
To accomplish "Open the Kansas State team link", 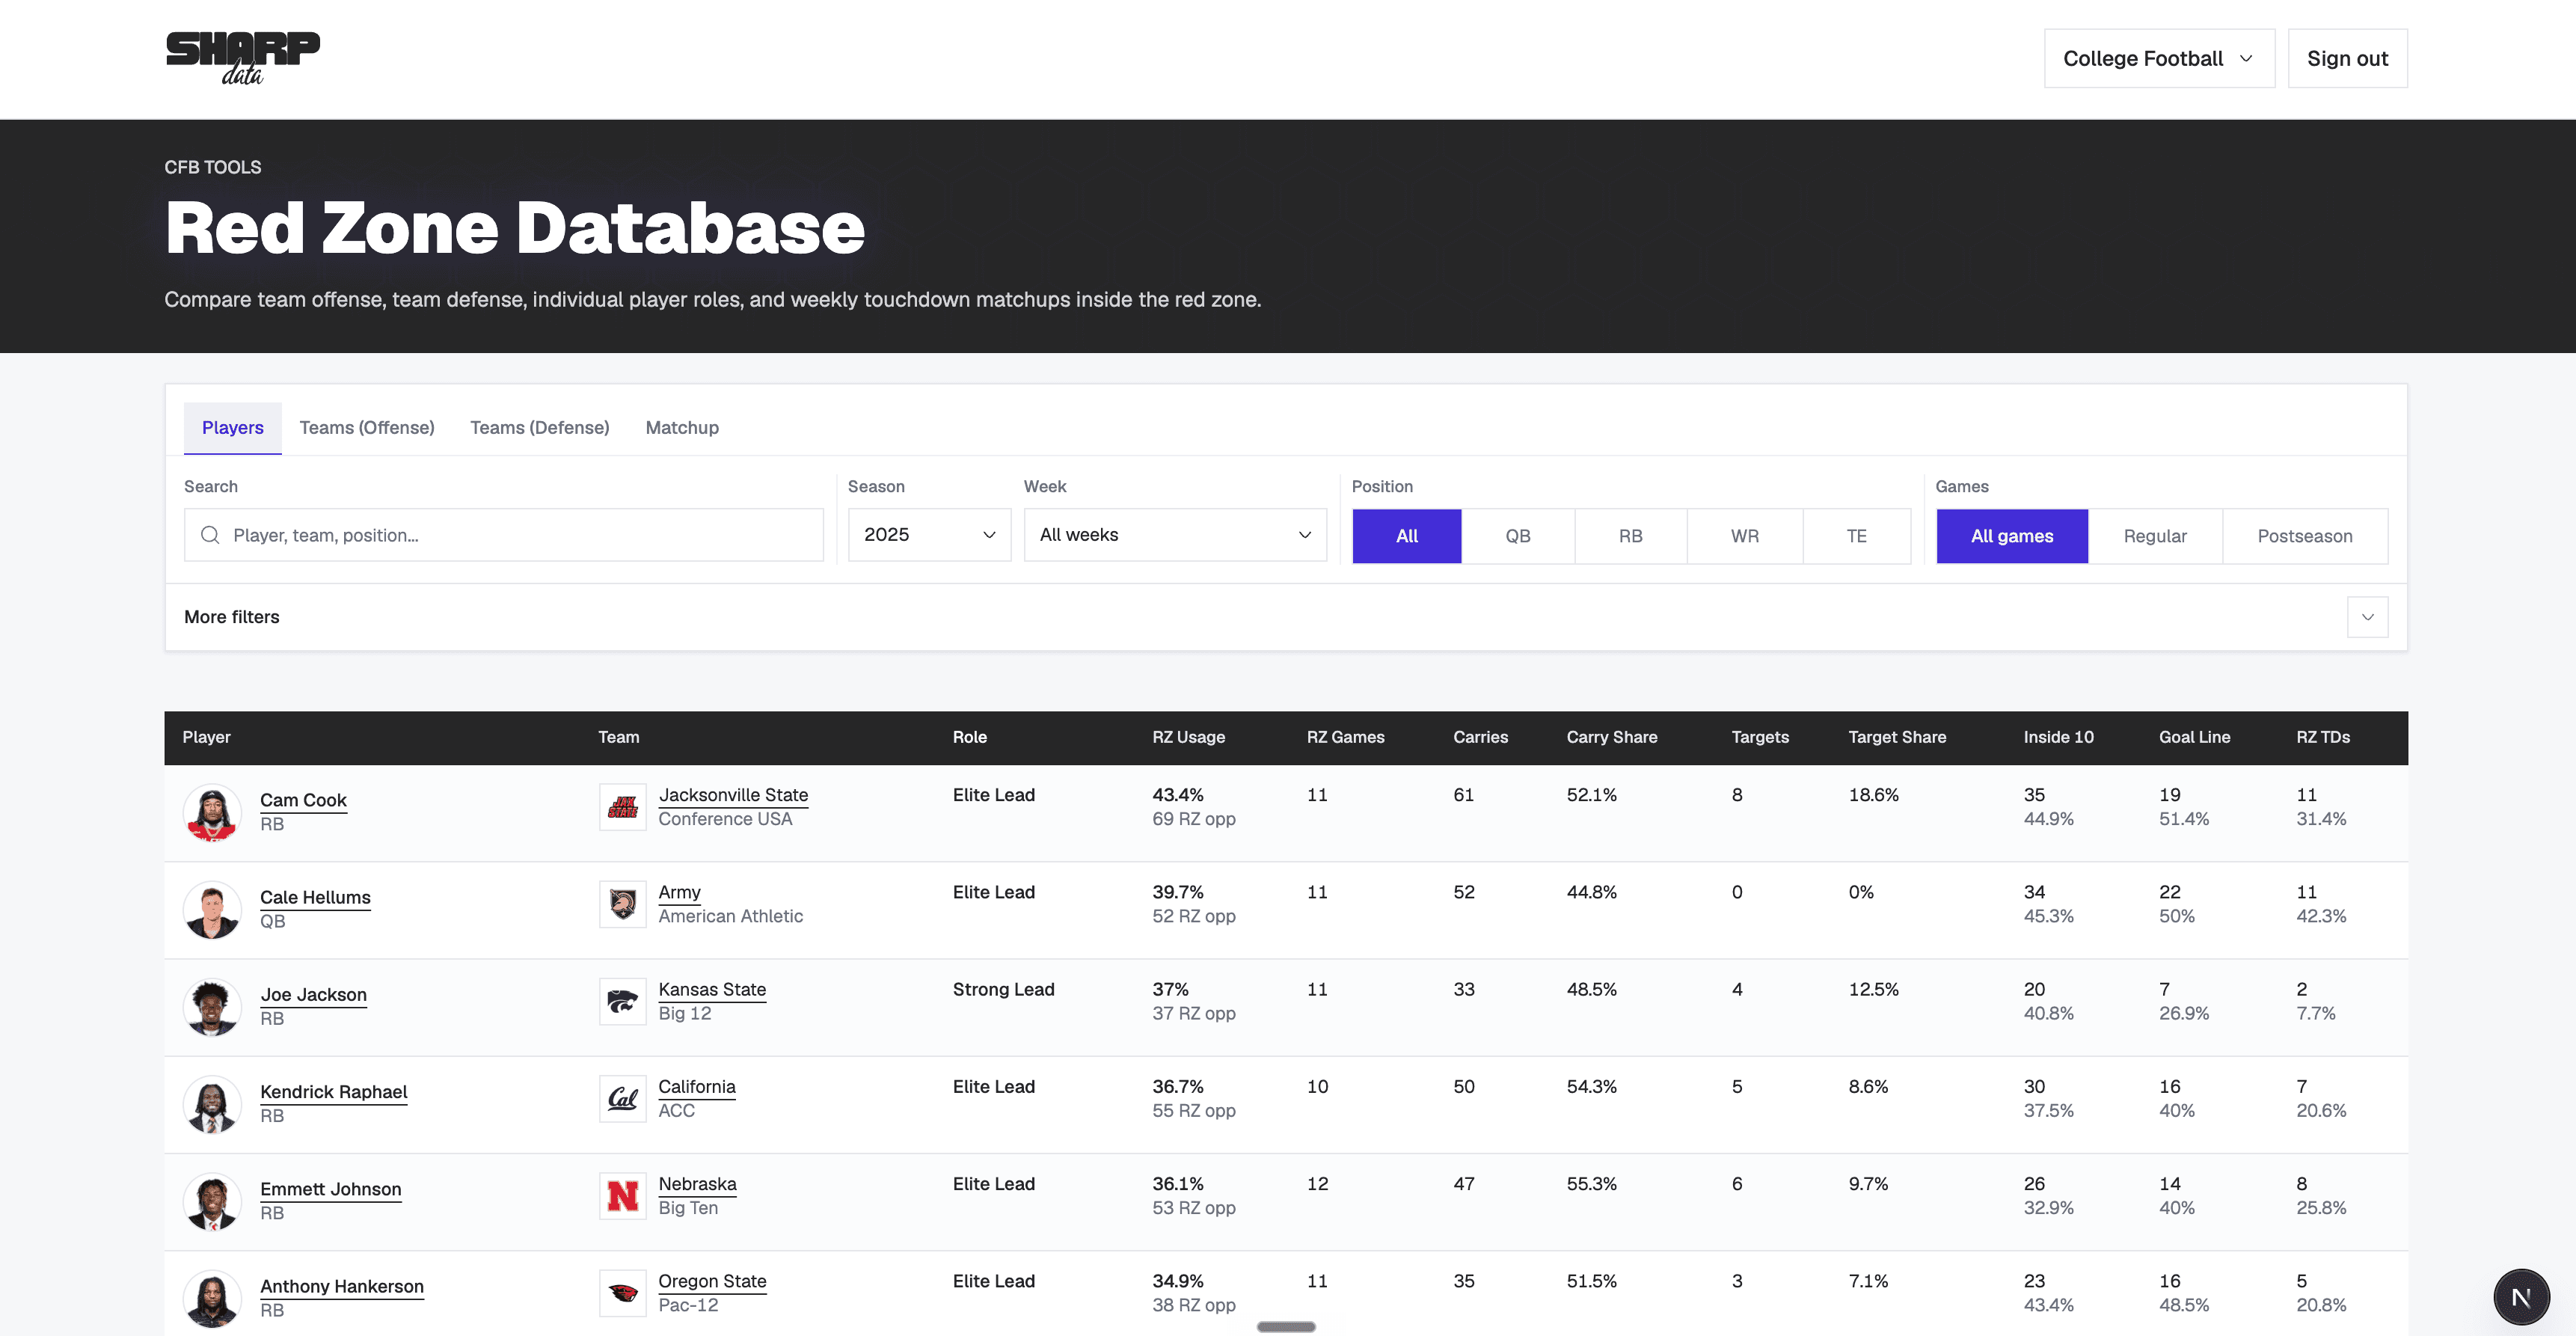I will (712, 989).
